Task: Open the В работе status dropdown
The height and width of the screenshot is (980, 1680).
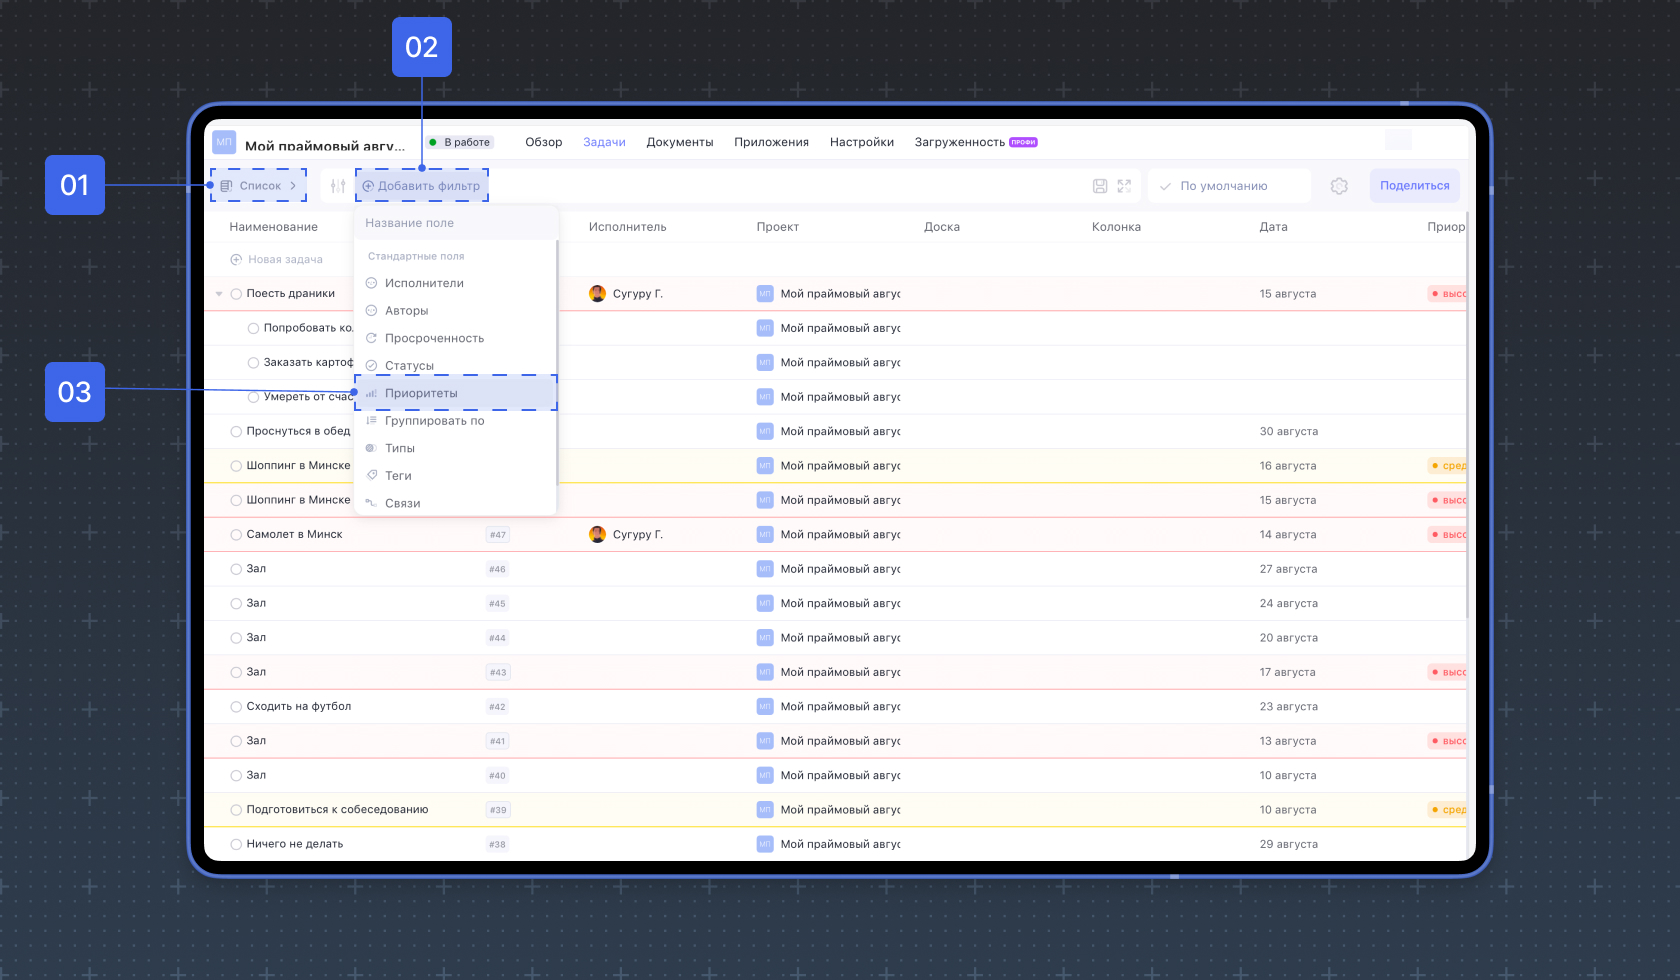Action: coord(460,142)
